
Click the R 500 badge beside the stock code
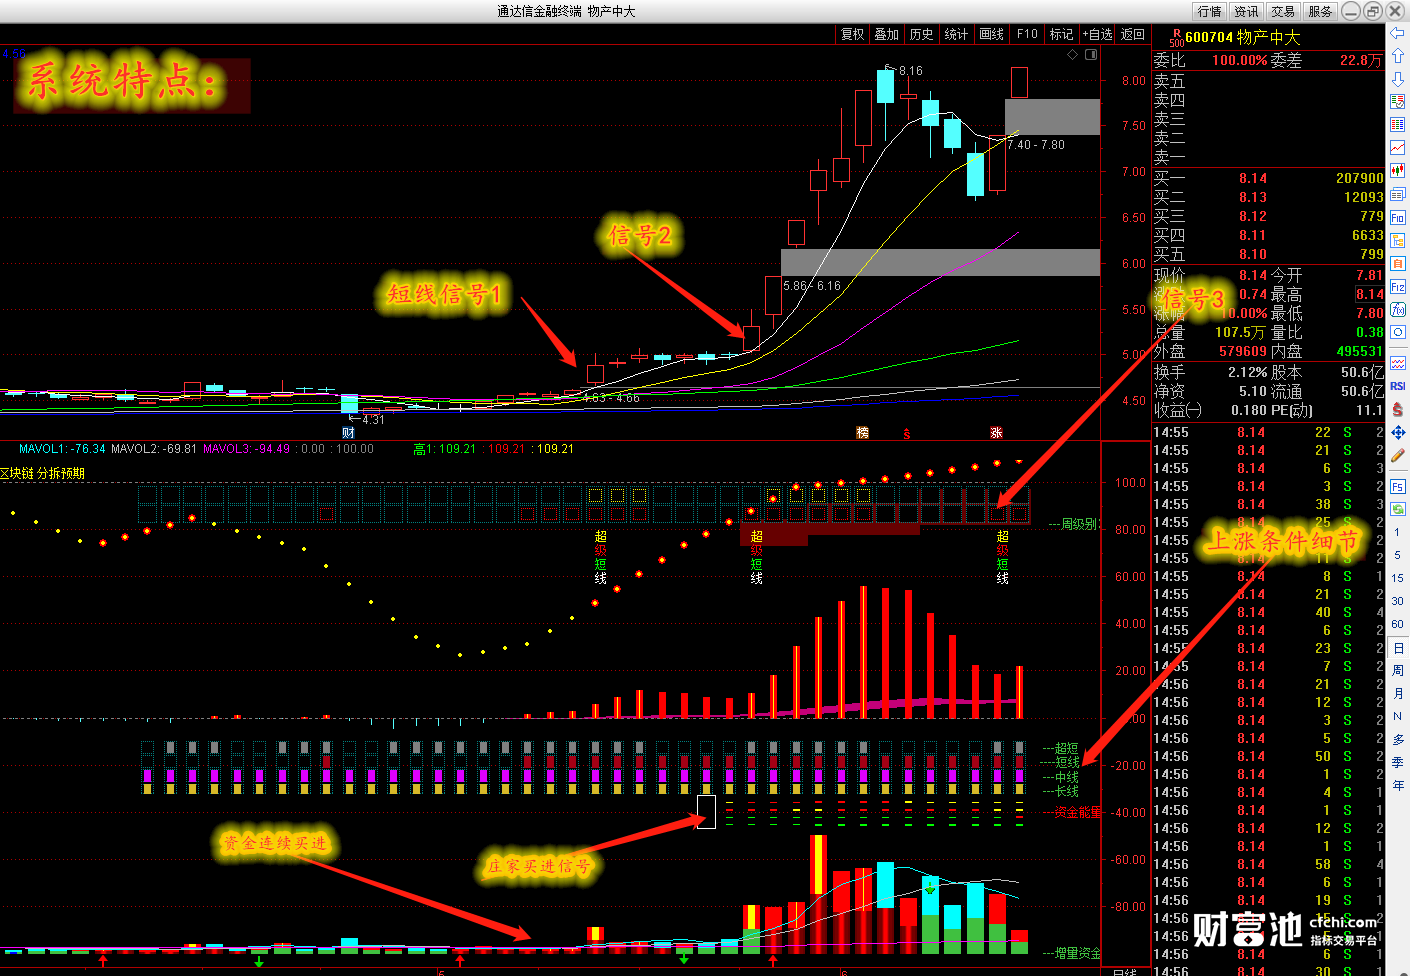coord(1176,38)
